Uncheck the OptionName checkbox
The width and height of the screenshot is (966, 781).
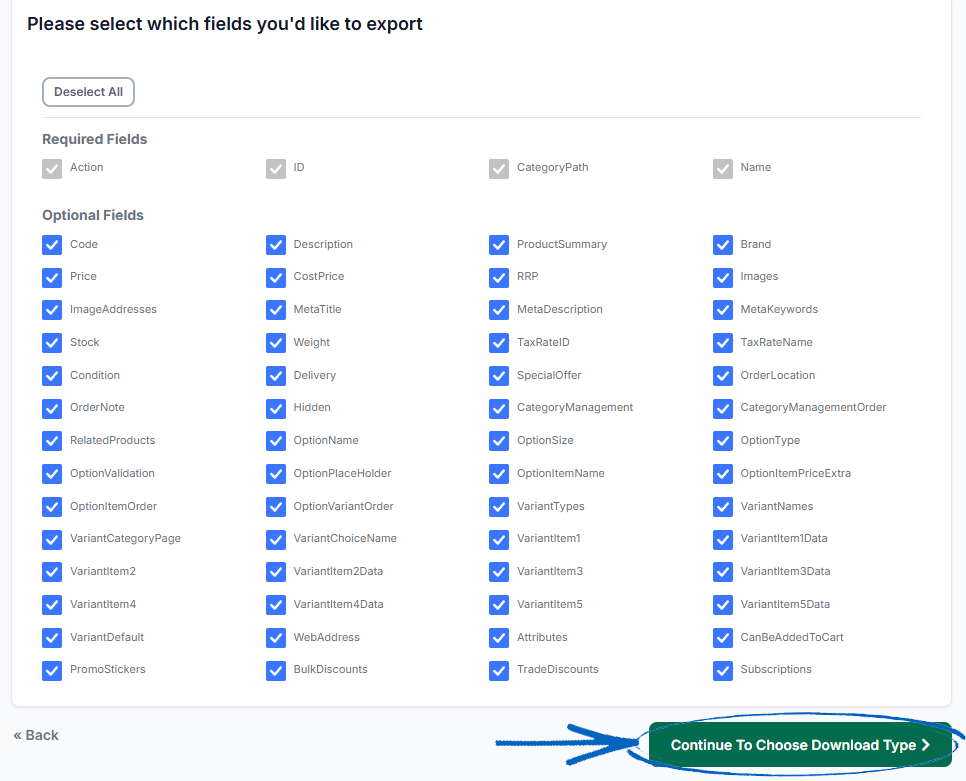[276, 441]
